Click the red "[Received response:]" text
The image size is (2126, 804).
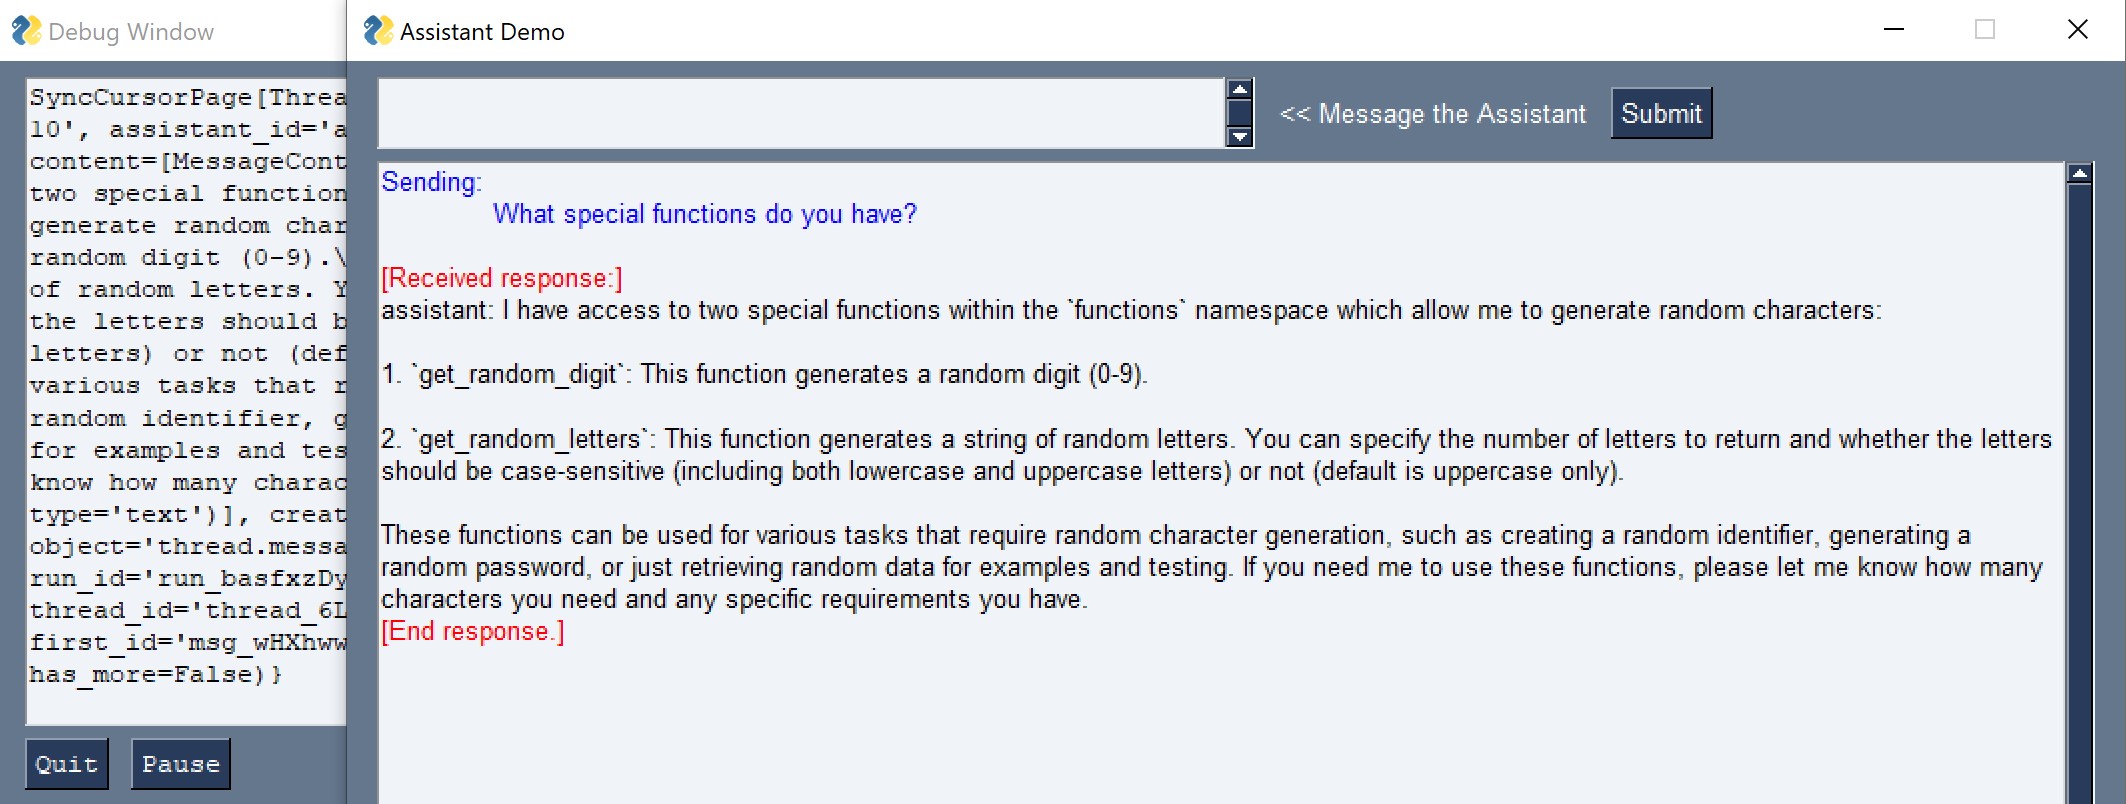[x=501, y=278]
